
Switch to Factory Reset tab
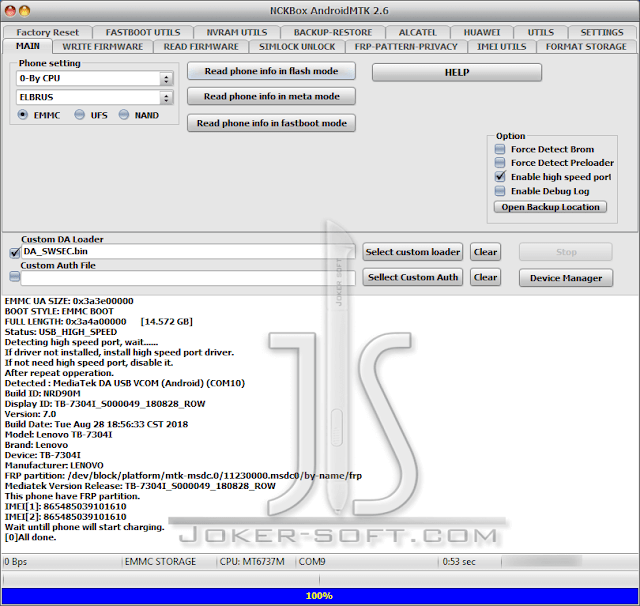47,32
